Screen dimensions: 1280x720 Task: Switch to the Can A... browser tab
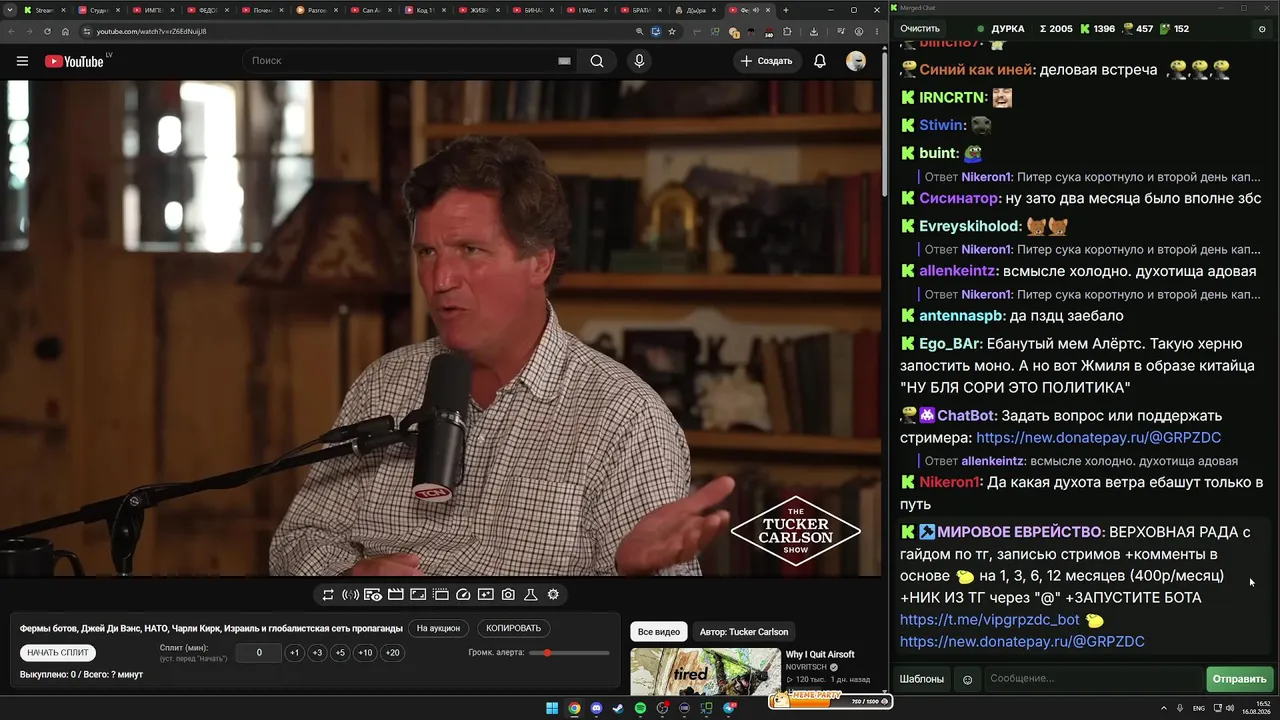pyautogui.click(x=372, y=10)
